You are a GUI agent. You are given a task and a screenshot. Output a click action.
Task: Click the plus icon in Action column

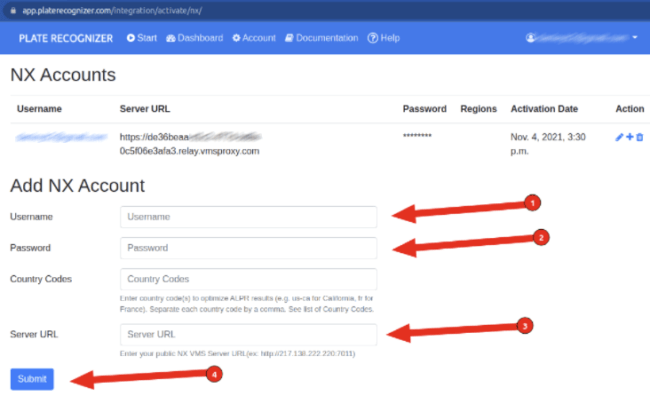tap(630, 136)
